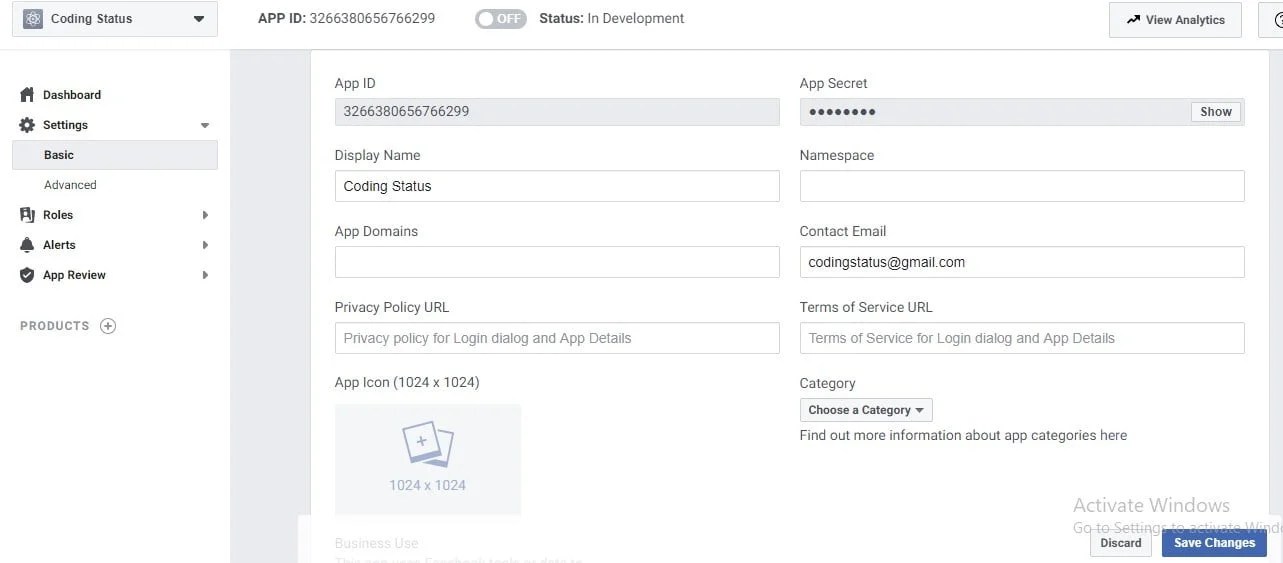Select the Basic settings item
Screen dimensions: 1283x563
point(115,155)
